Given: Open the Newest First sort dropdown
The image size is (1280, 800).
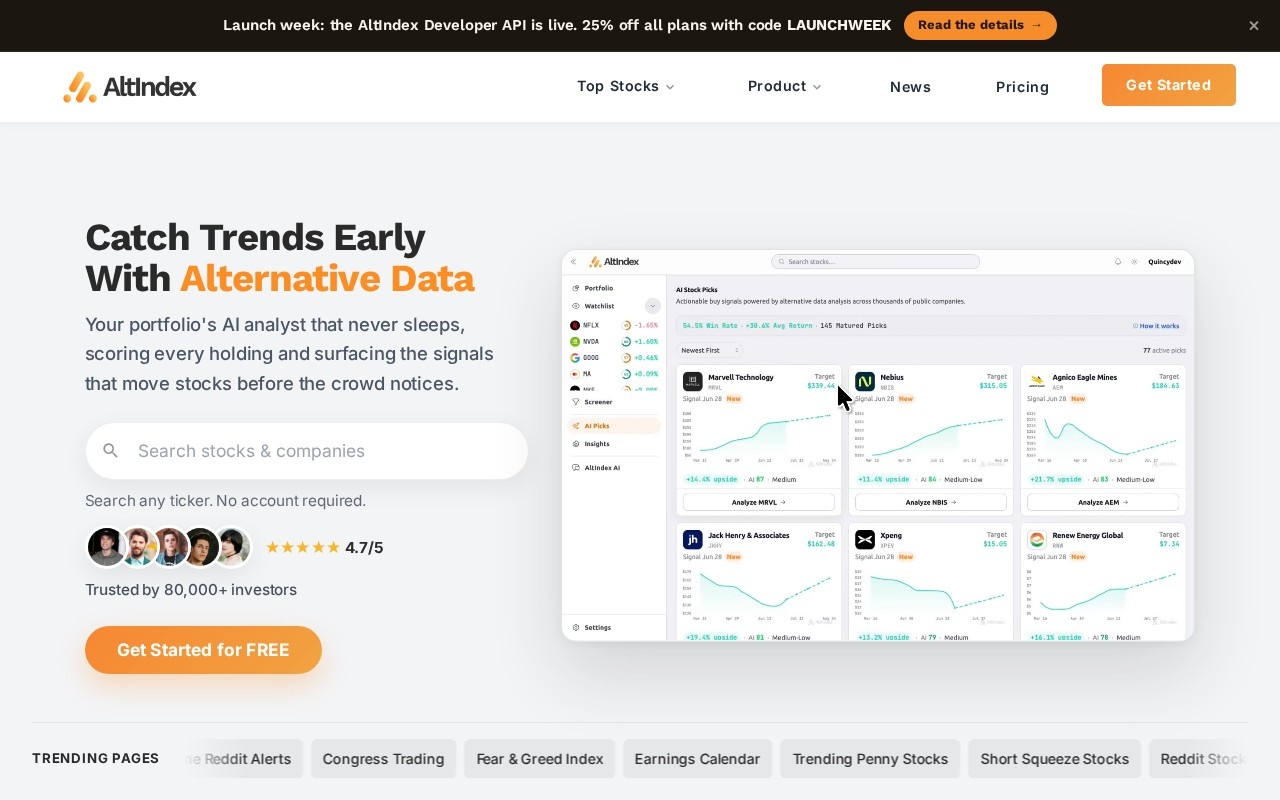Looking at the screenshot, I should pos(710,351).
